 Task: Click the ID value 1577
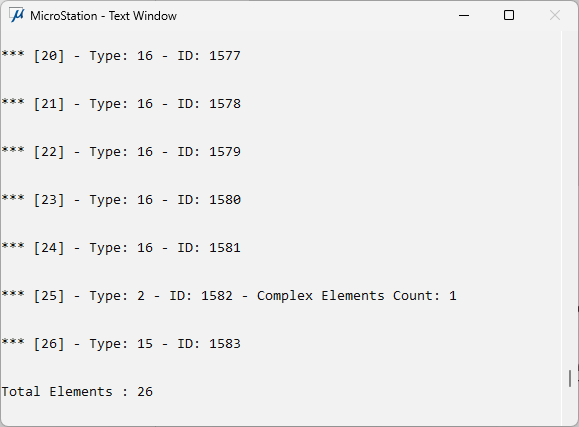pyautogui.click(x=225, y=56)
